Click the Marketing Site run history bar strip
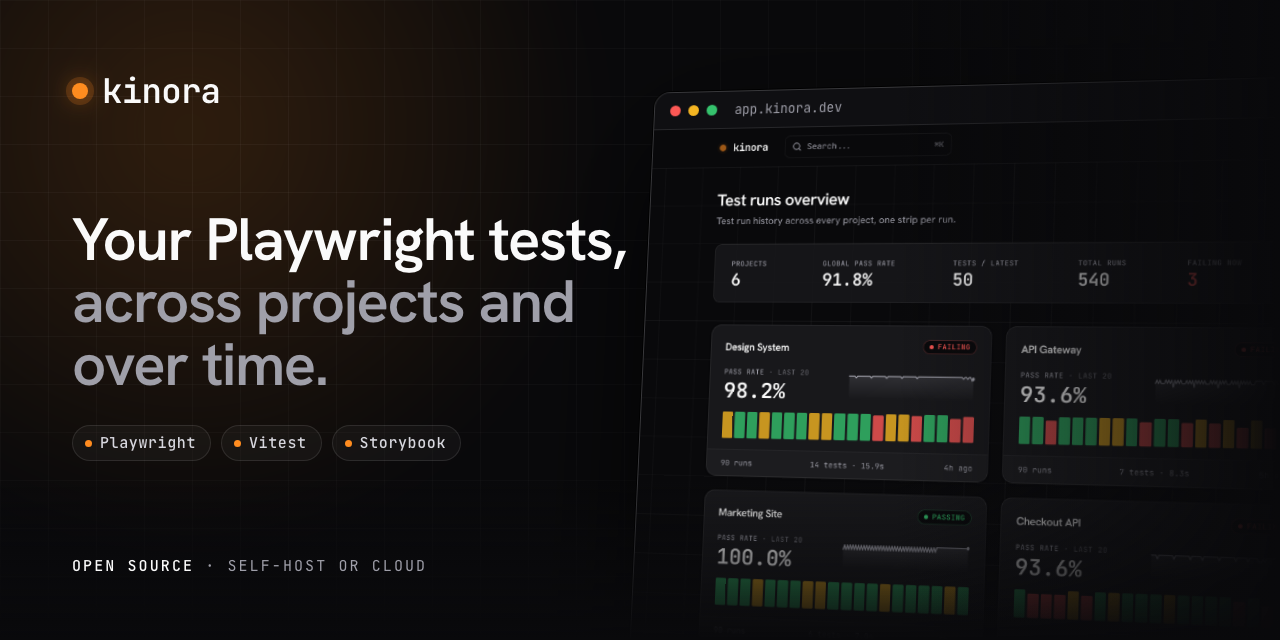Viewport: 1280px width, 640px height. tap(842, 595)
